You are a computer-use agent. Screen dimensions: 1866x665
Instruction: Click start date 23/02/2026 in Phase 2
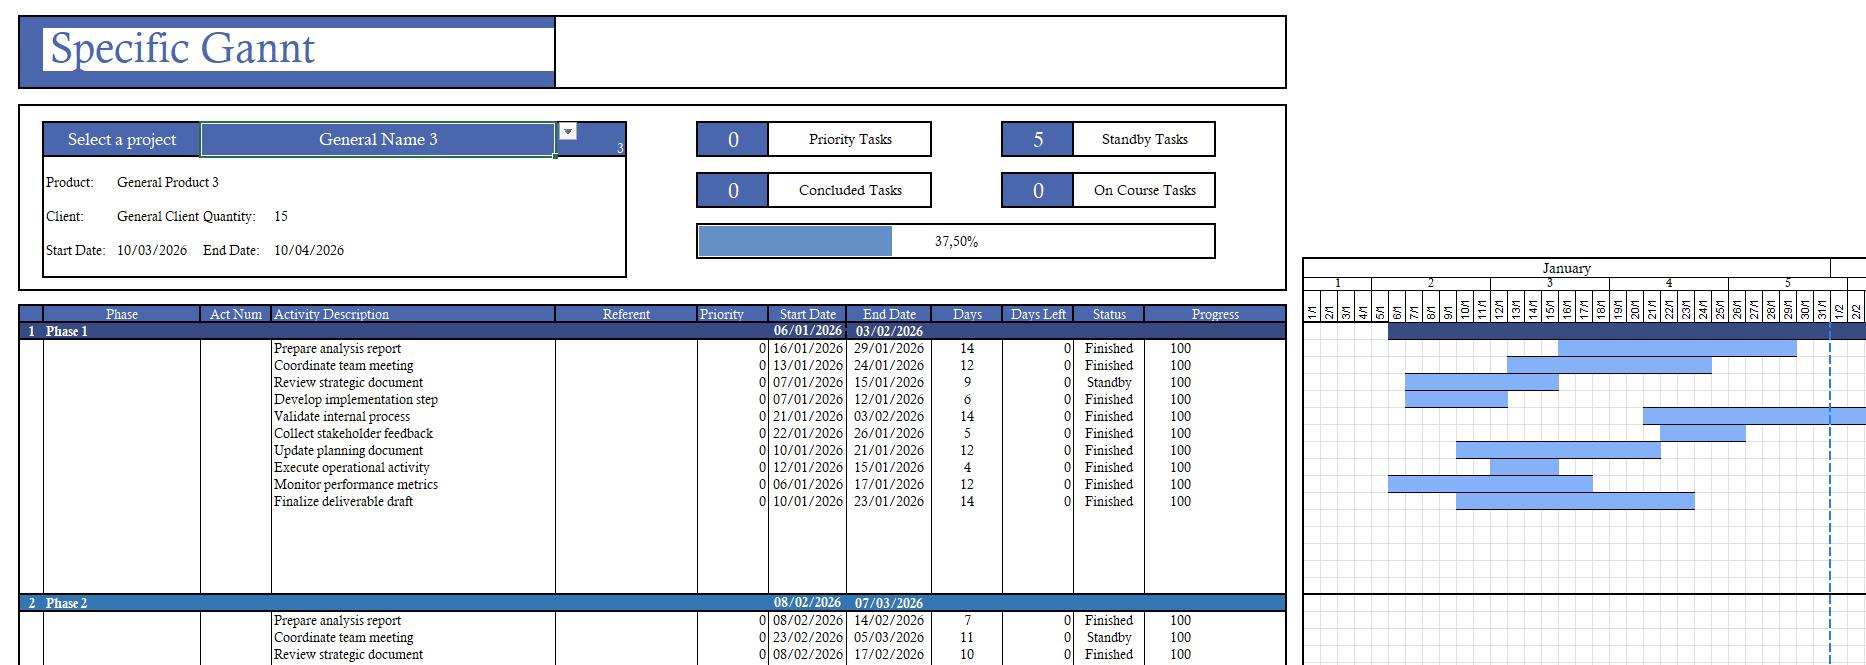click(808, 637)
